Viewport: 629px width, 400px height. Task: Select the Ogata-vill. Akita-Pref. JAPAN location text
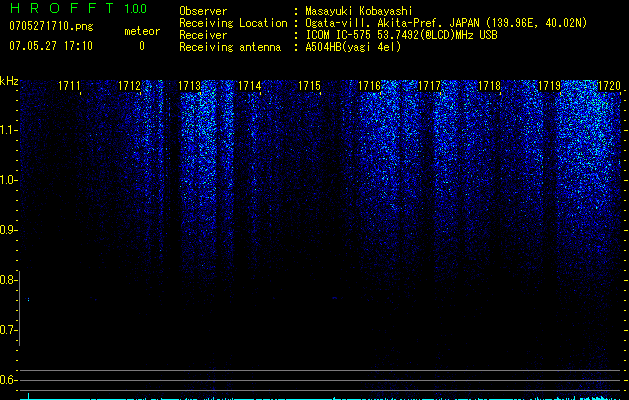coord(446,23)
